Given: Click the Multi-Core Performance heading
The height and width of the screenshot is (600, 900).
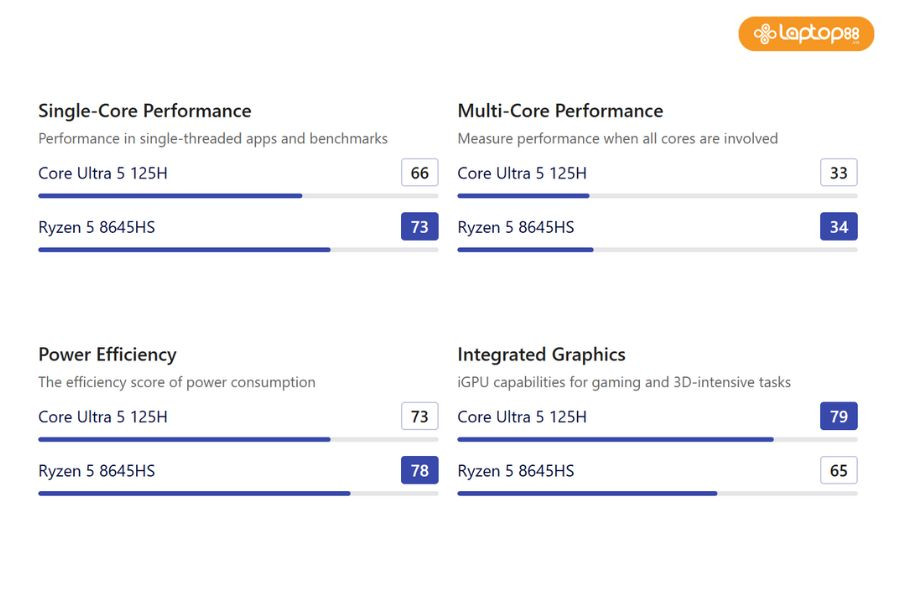Looking at the screenshot, I should click(560, 111).
